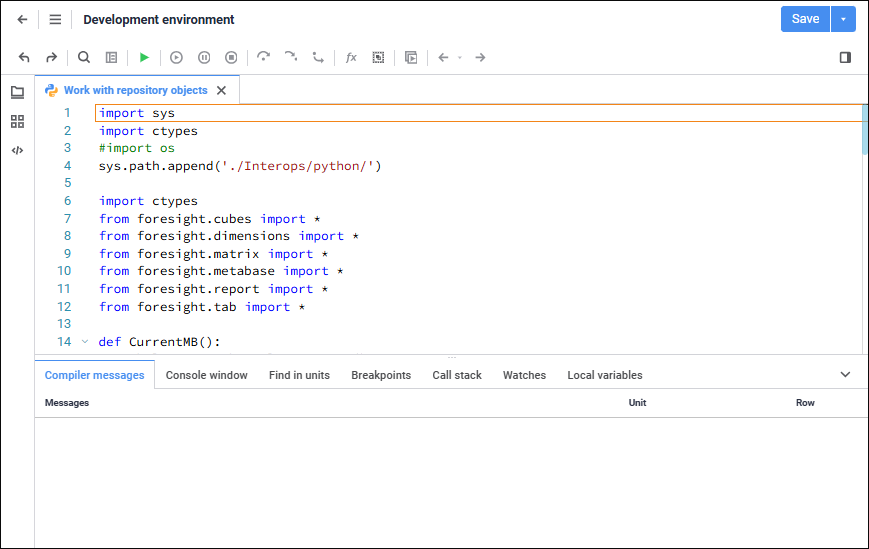Open the hamburger main menu

[55, 20]
